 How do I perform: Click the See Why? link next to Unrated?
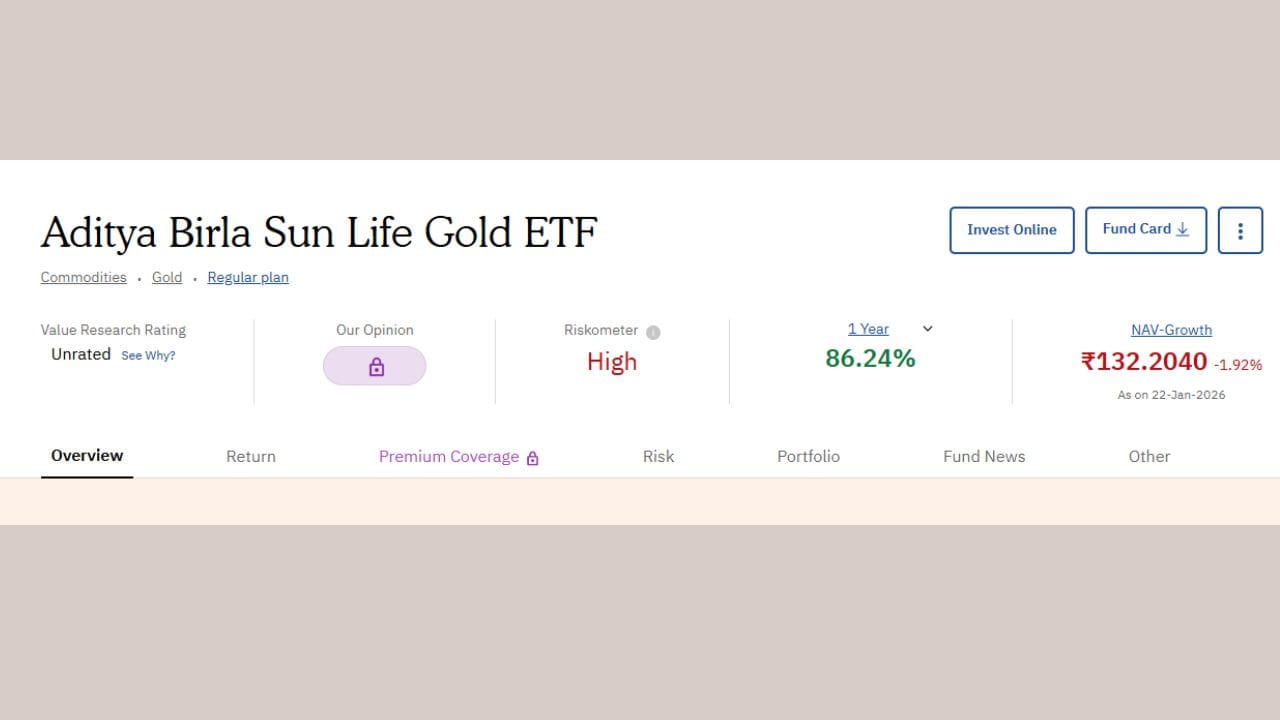pos(148,355)
